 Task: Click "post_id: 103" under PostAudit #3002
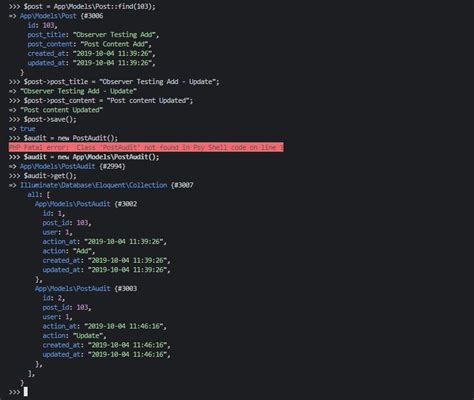(67, 223)
